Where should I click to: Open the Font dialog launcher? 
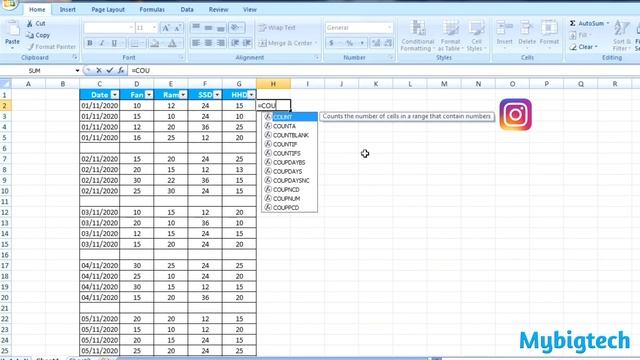coord(181,58)
